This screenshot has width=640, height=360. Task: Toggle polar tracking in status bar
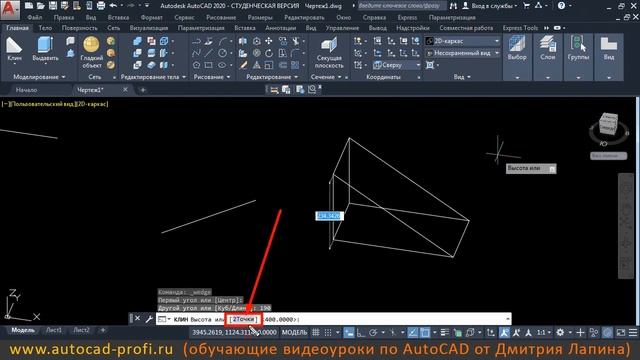pyautogui.click(x=373, y=333)
